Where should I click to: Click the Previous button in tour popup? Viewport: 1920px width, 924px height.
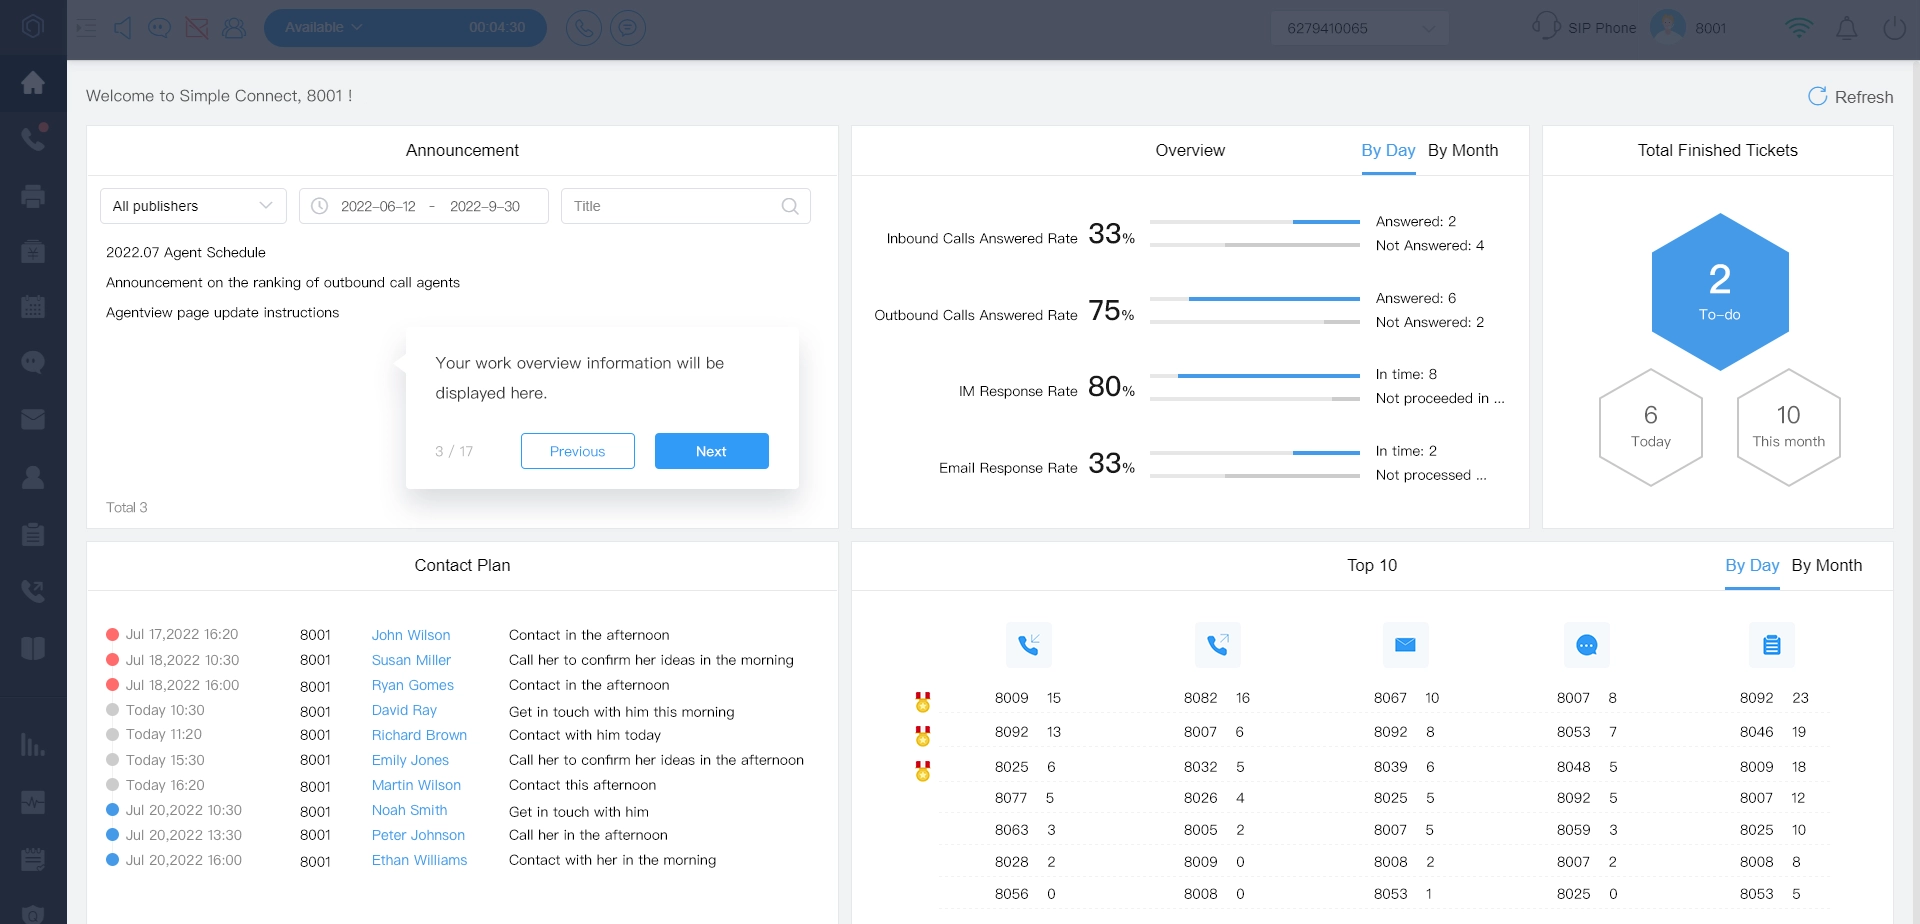[x=577, y=451]
